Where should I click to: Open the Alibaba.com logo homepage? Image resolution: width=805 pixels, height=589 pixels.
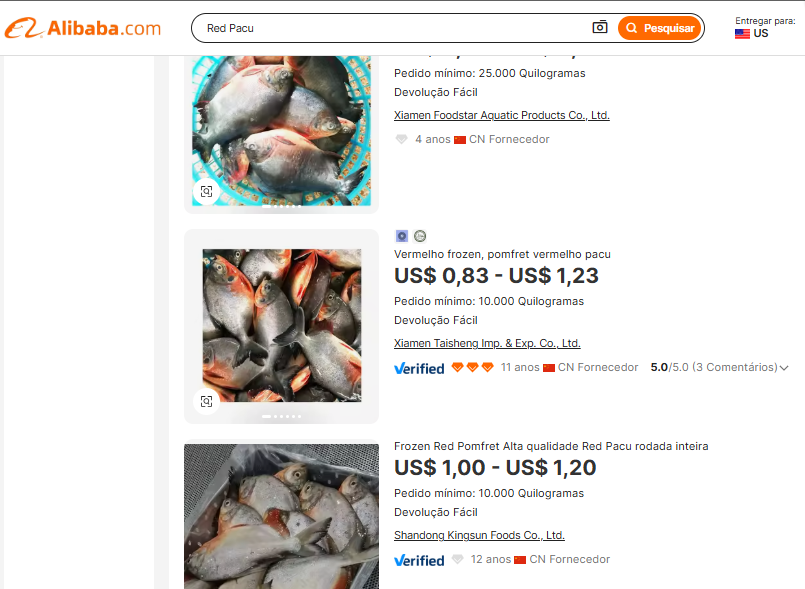coord(83,28)
